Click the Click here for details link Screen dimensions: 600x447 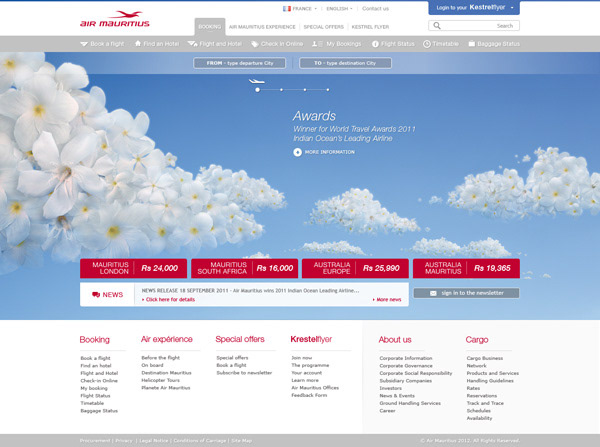click(168, 300)
